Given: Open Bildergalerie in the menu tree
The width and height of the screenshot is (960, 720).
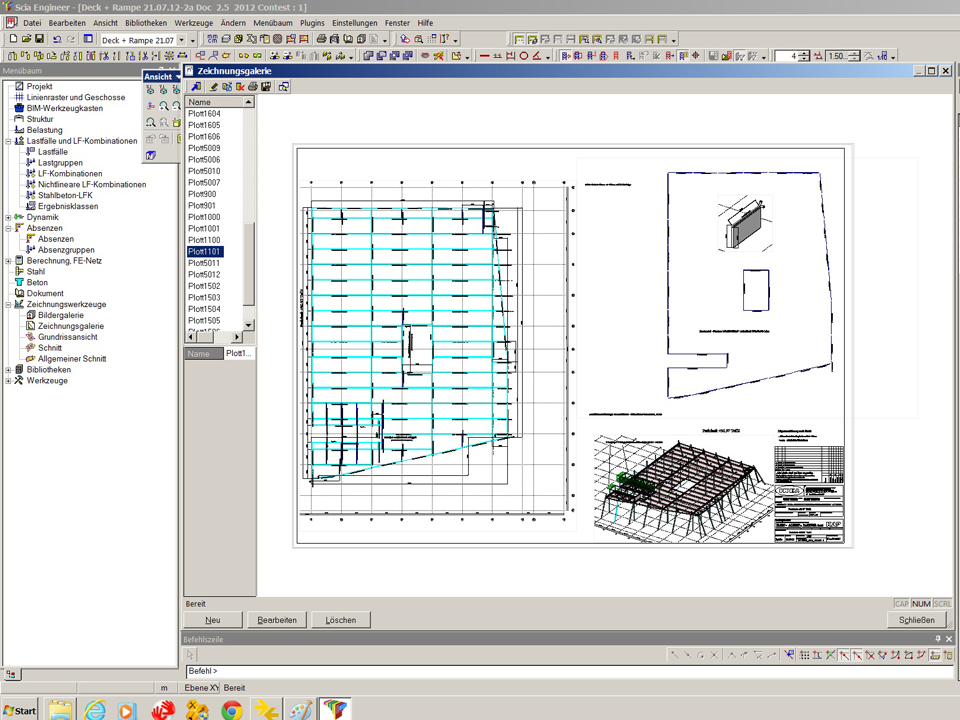Looking at the screenshot, I should [61, 315].
